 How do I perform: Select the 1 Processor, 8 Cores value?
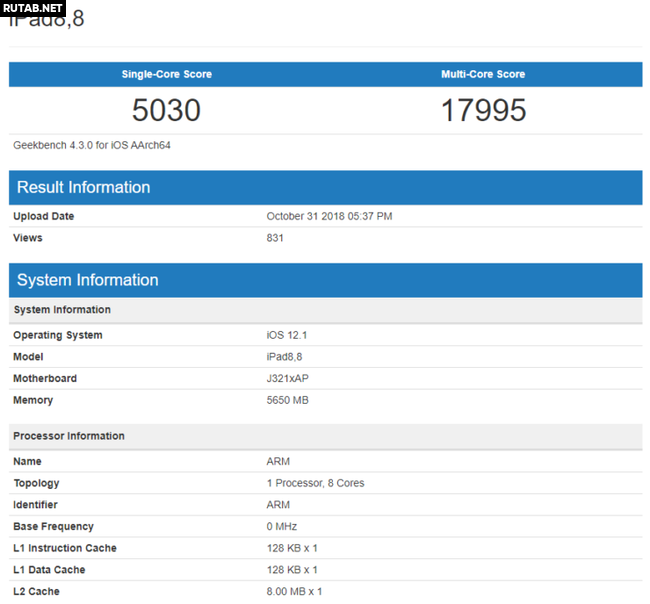pos(315,483)
